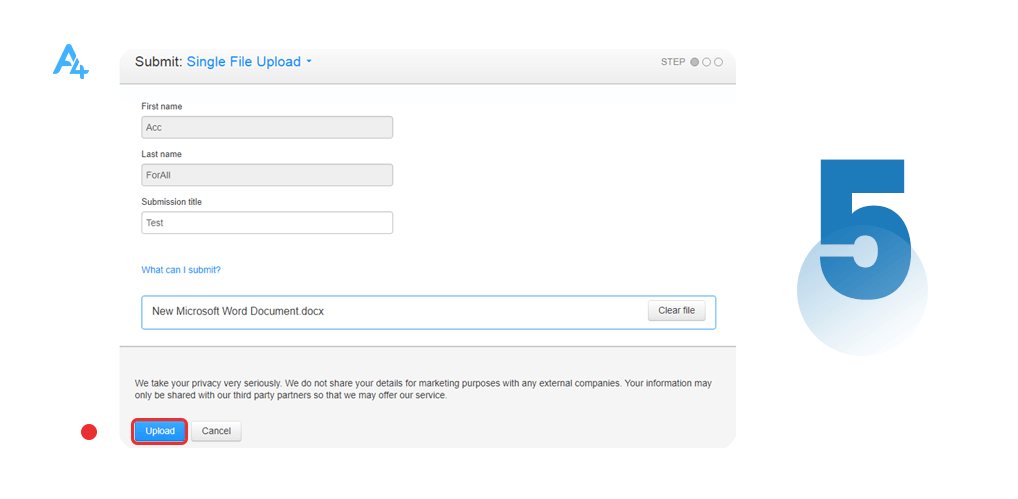Screen dimensions: 1018x499
Task: Open the Single File Upload dropdown
Action: (249, 62)
